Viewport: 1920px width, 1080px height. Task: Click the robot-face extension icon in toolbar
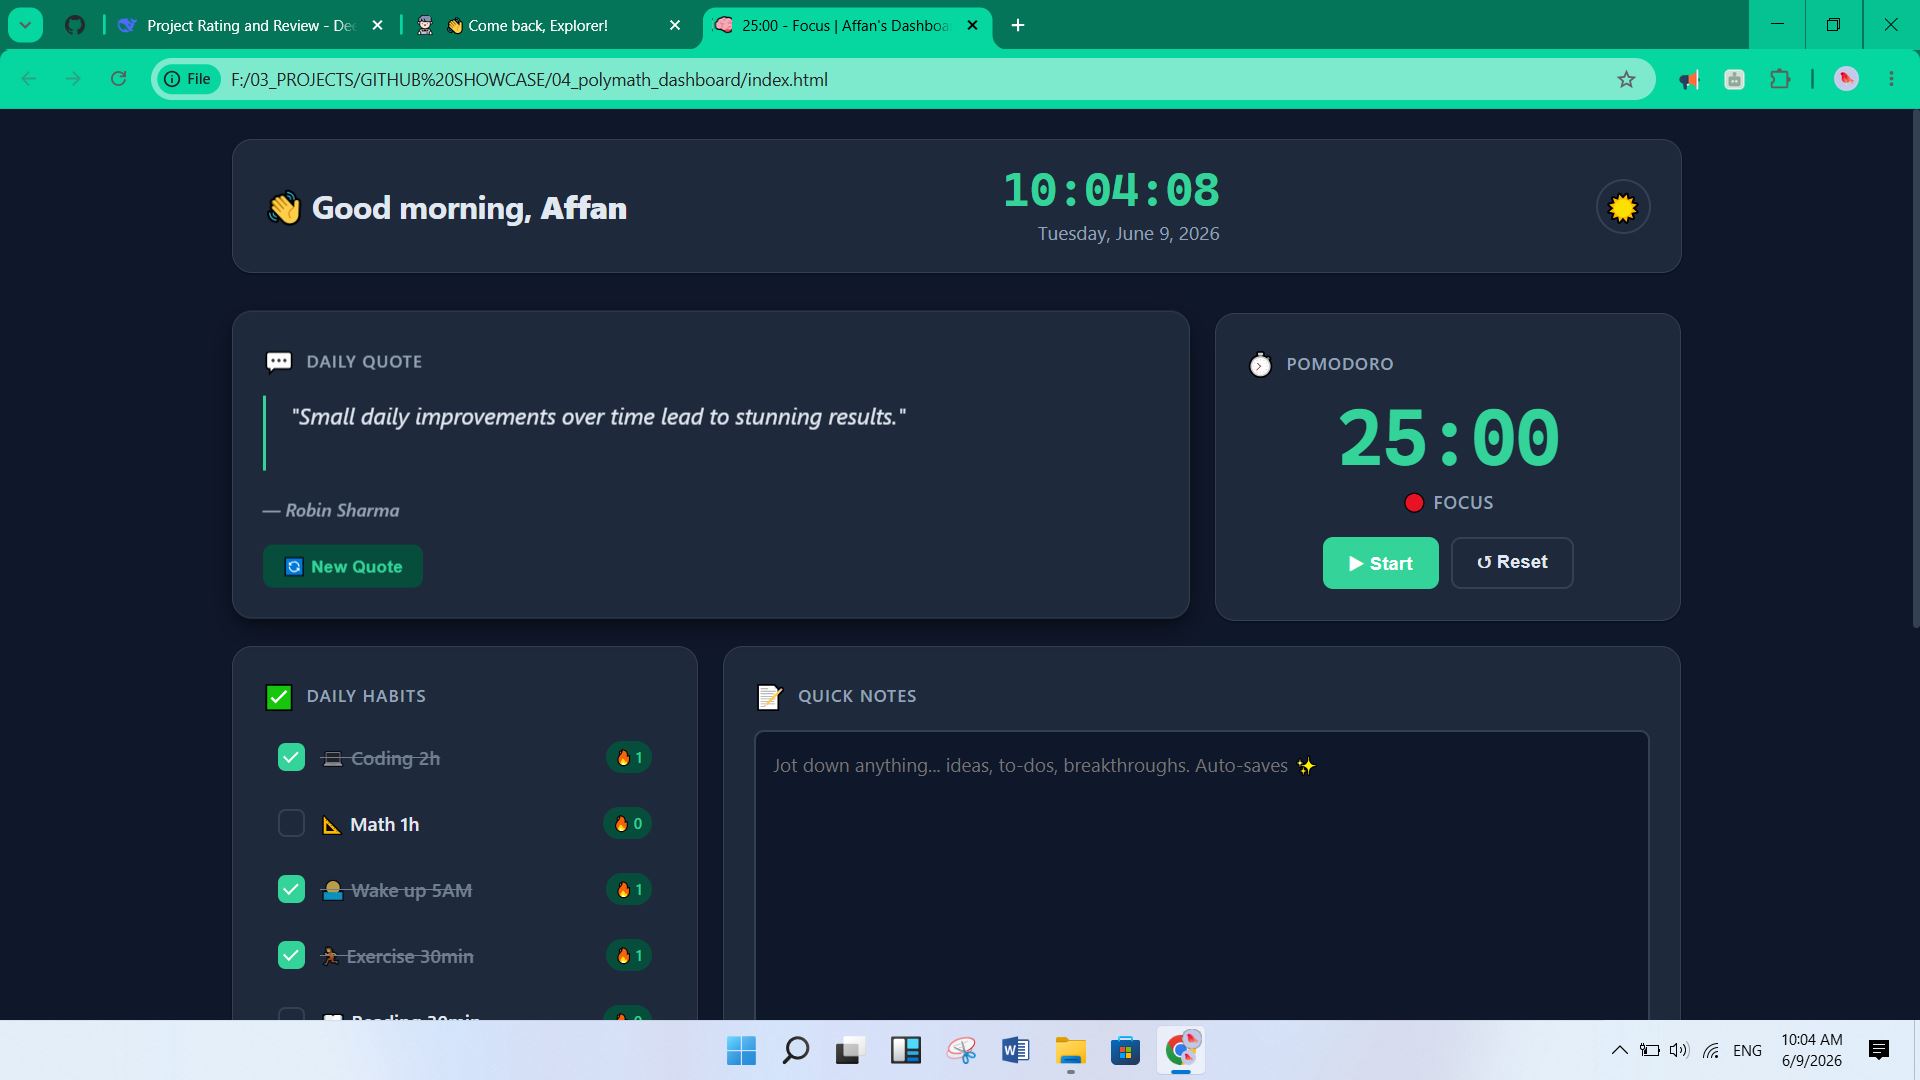click(1735, 79)
